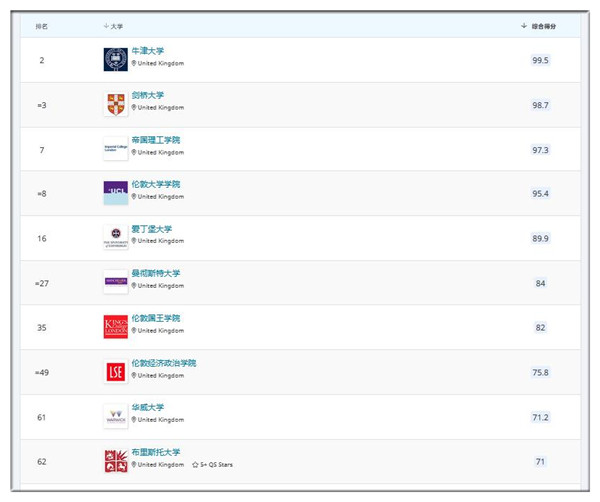Open the 曼彻斯特大学 link

[x=156, y=274]
